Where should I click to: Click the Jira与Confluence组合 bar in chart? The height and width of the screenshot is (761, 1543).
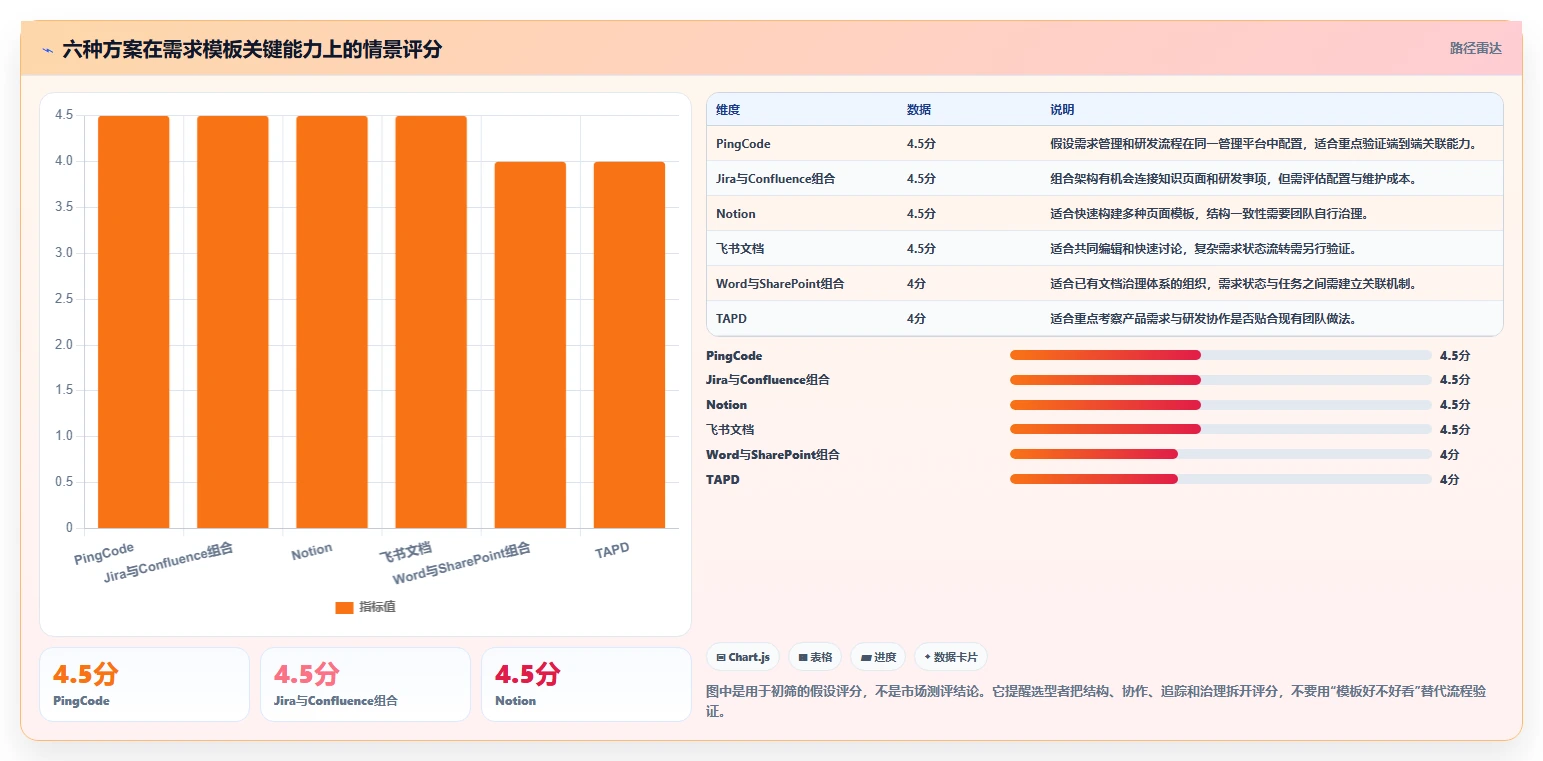(232, 322)
